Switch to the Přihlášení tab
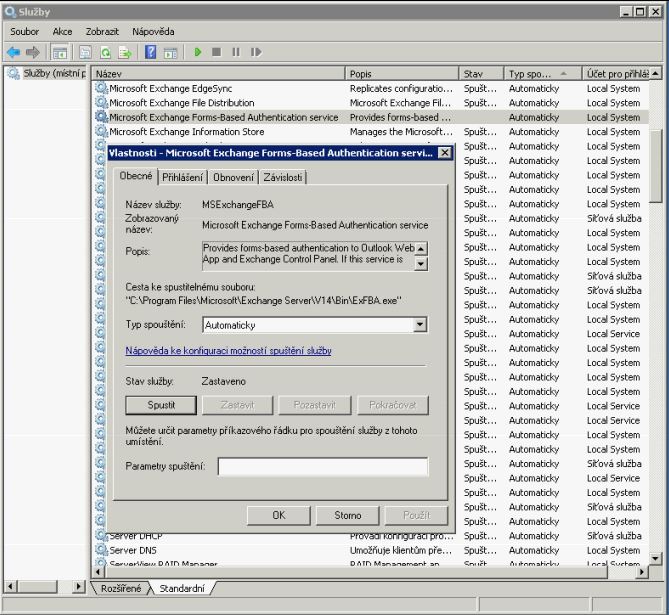 [x=182, y=177]
